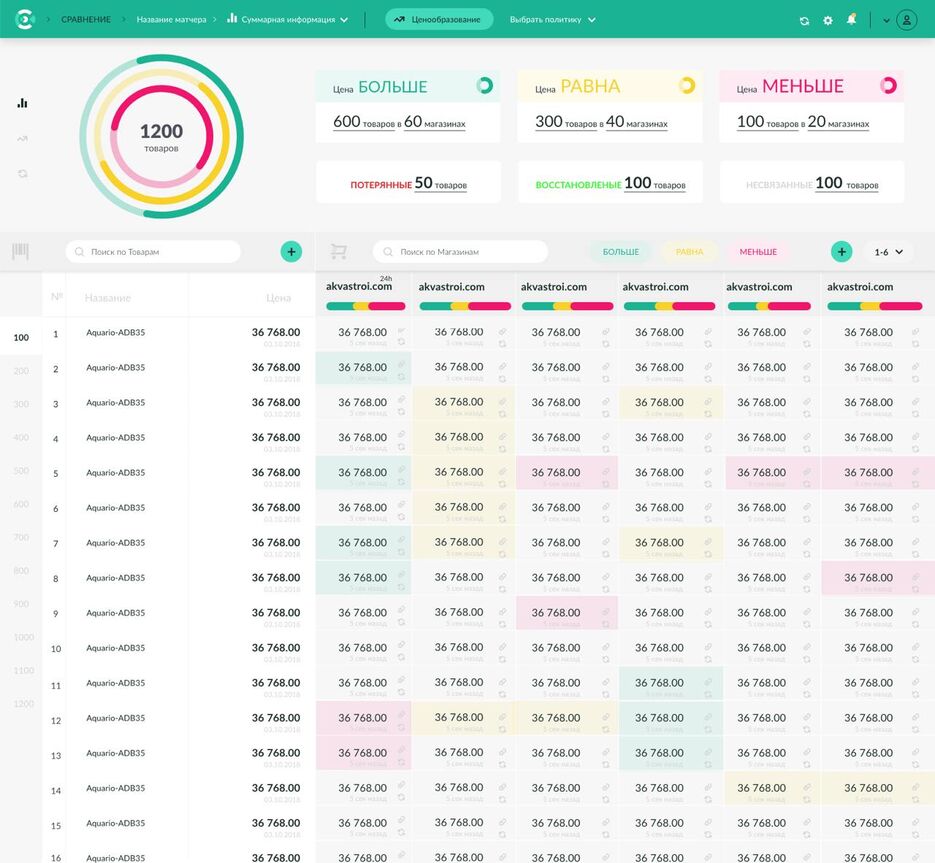Toggle the МЕНЬШЕ filter pill
The image size is (935, 863).
pyautogui.click(x=758, y=252)
